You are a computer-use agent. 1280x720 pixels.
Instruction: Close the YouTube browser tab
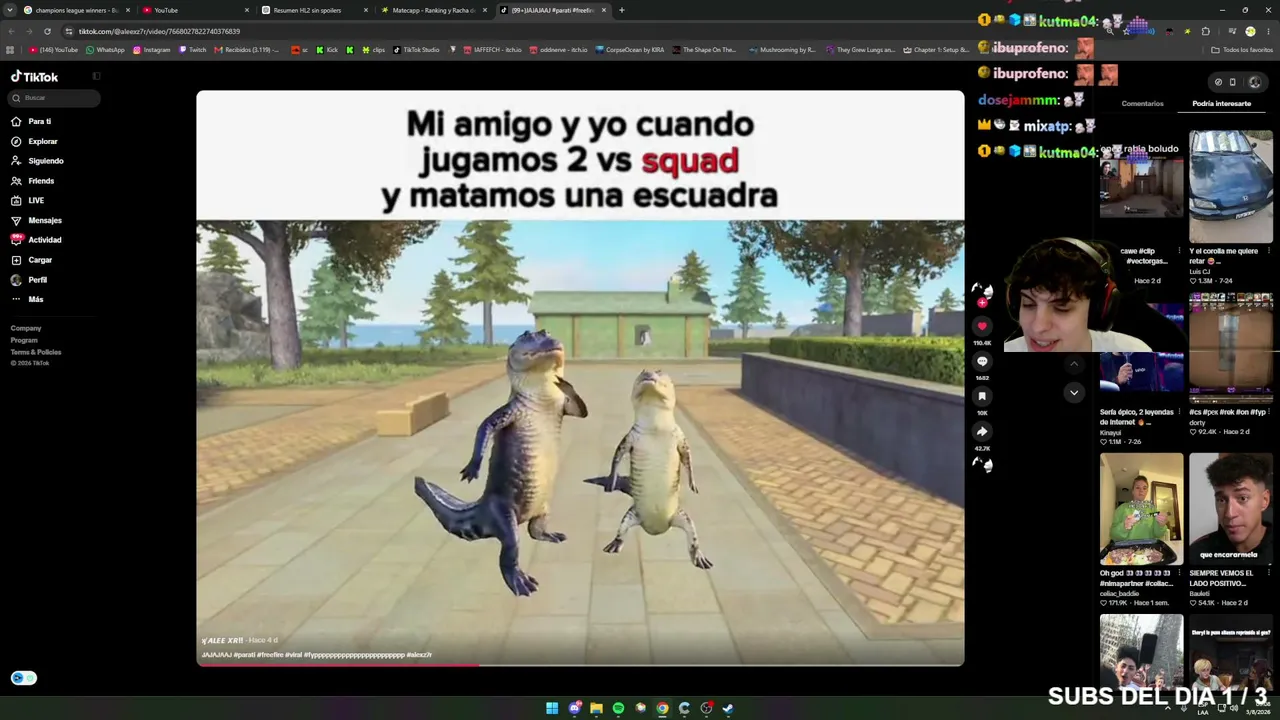coord(246,10)
